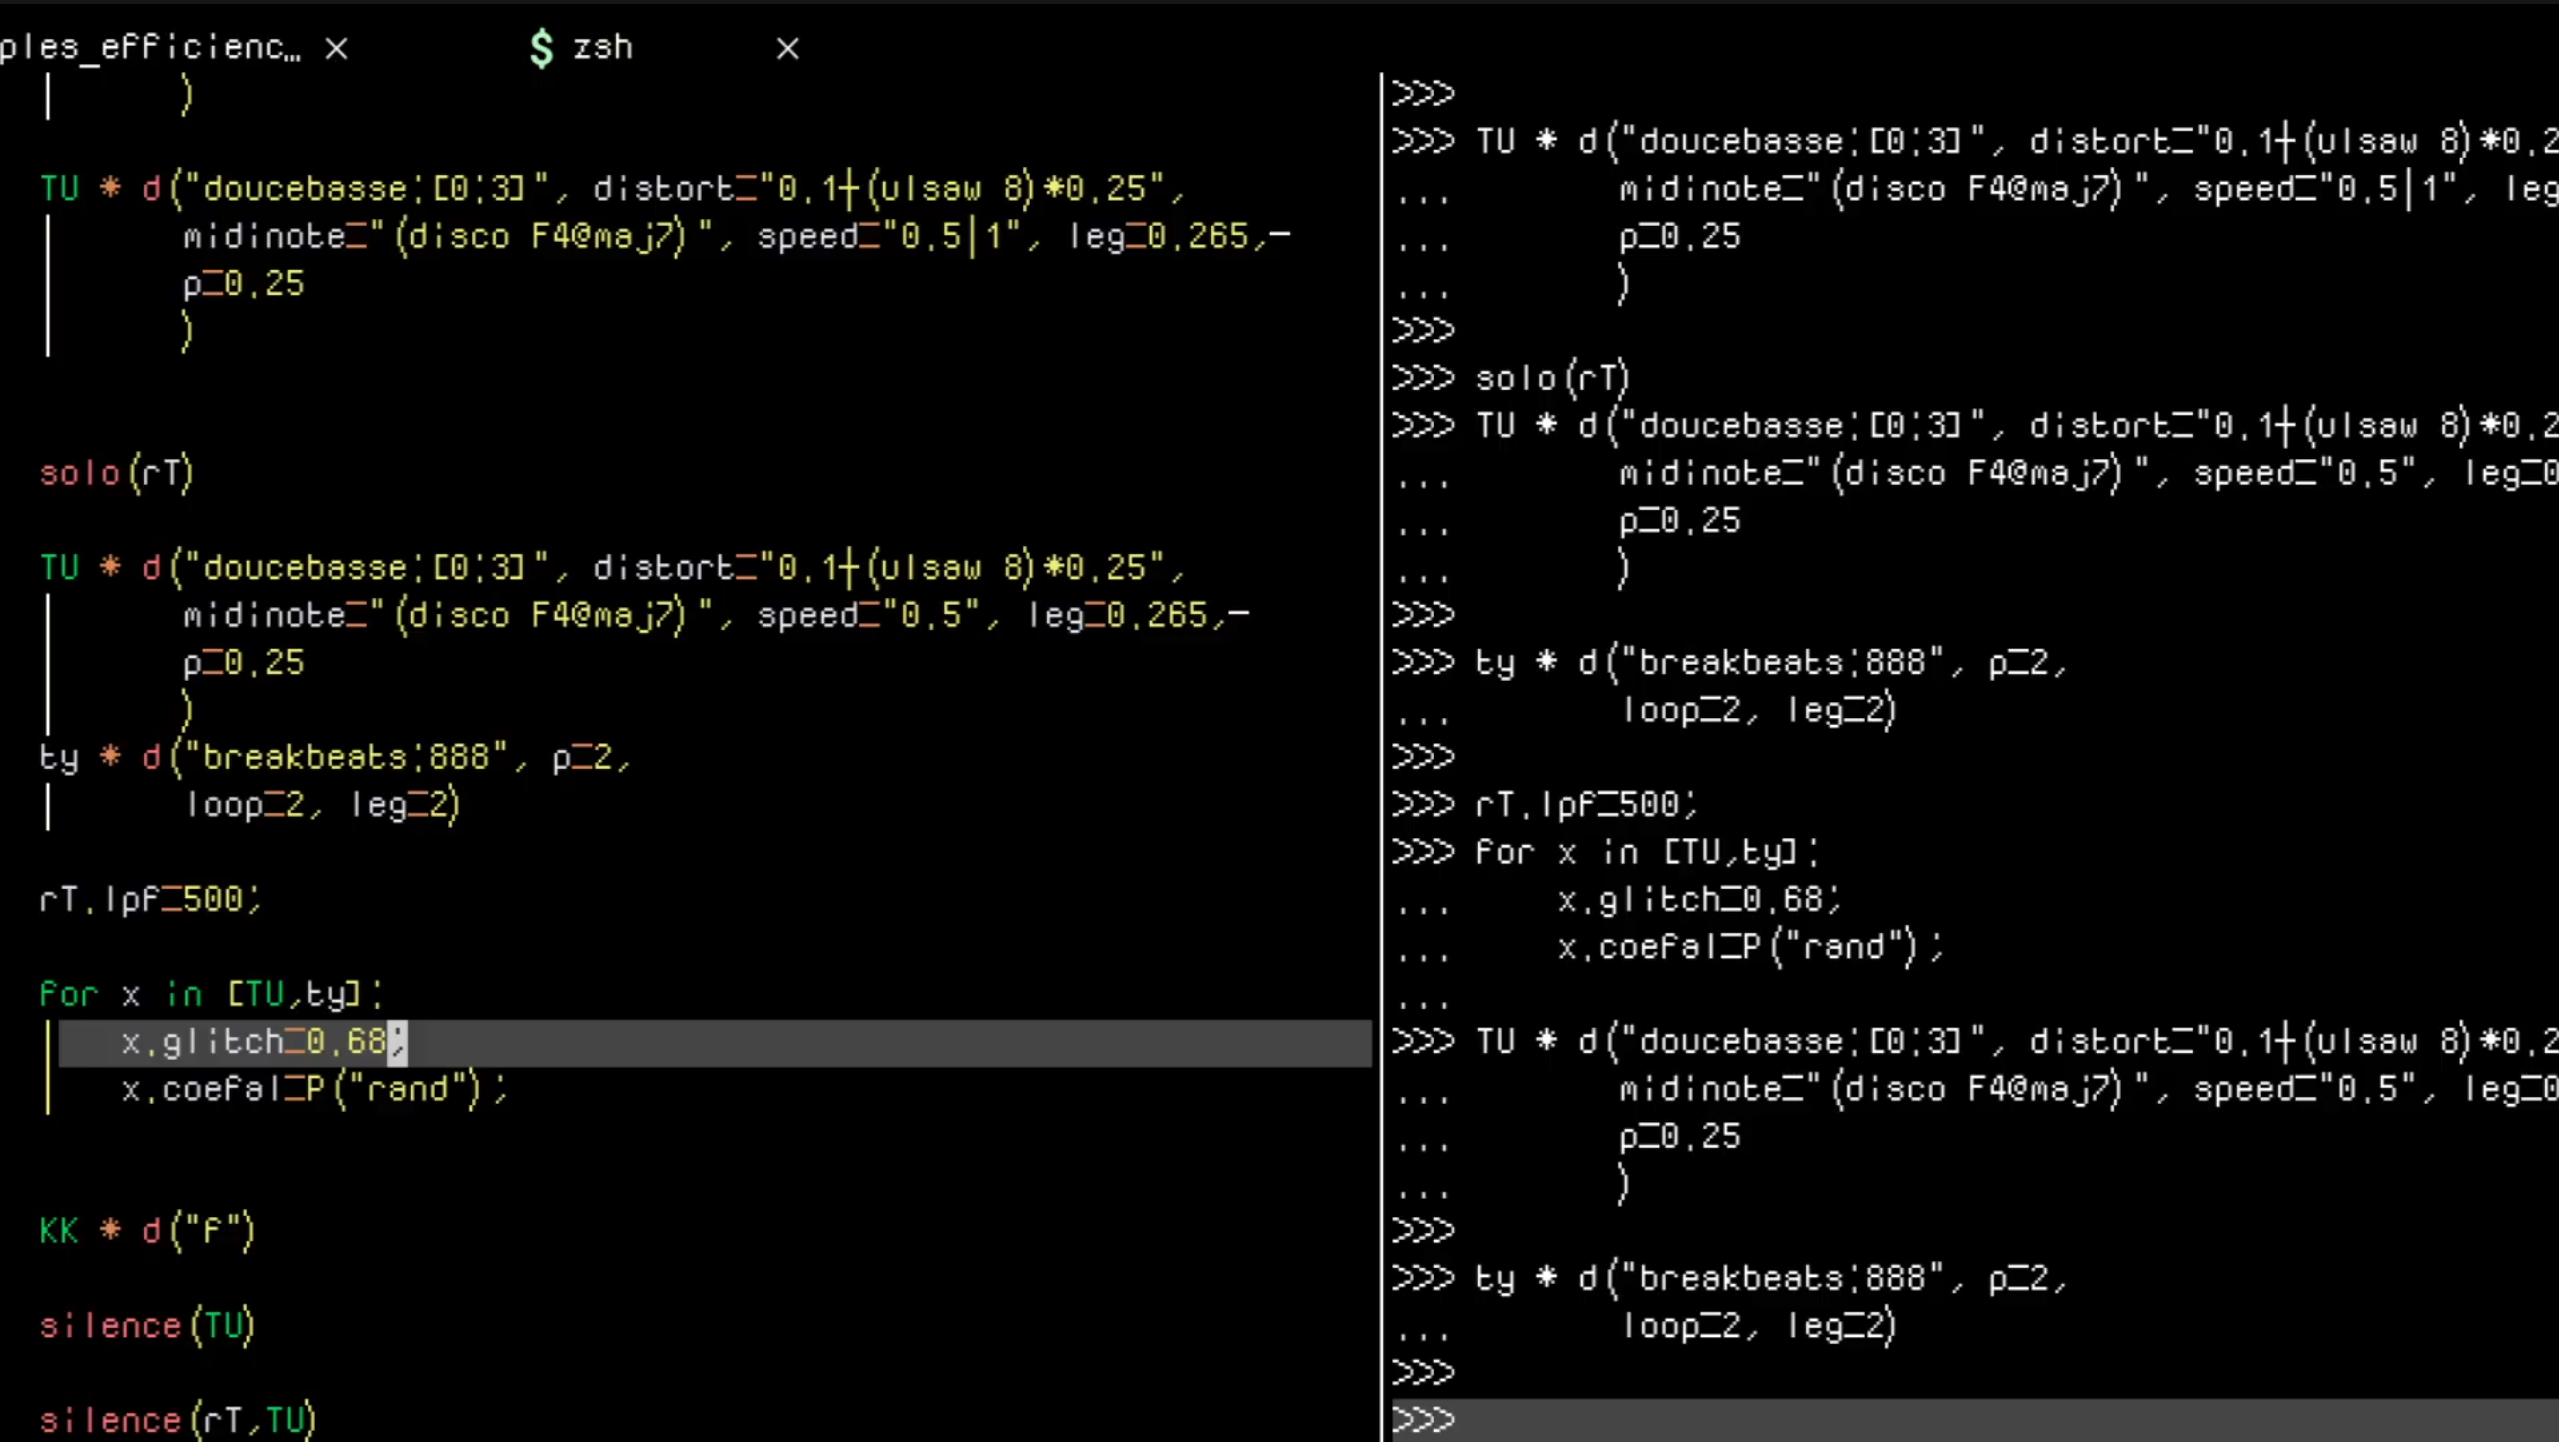
Task: Click the for x in [TU,ty]: line in editor
Action: click(x=210, y=994)
